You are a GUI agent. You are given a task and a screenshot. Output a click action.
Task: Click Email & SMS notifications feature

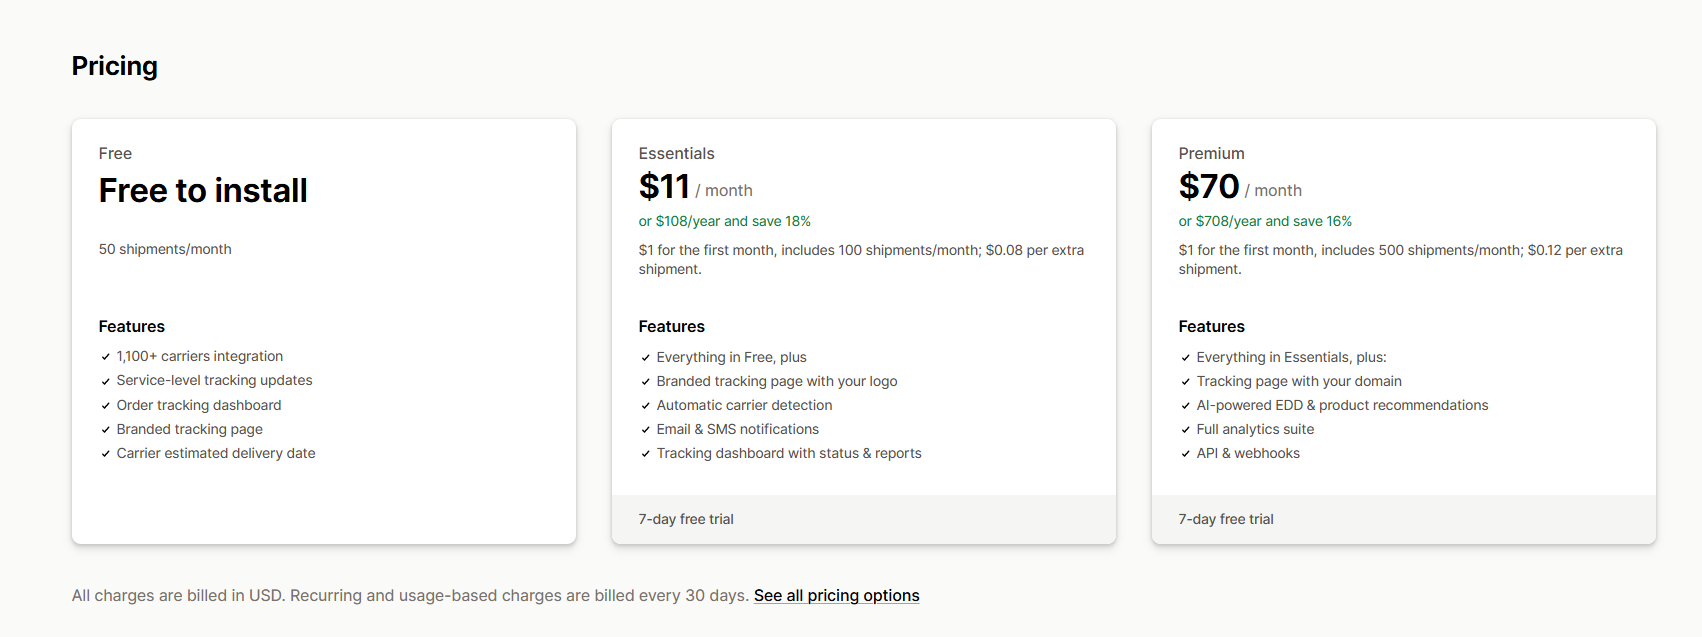738,429
